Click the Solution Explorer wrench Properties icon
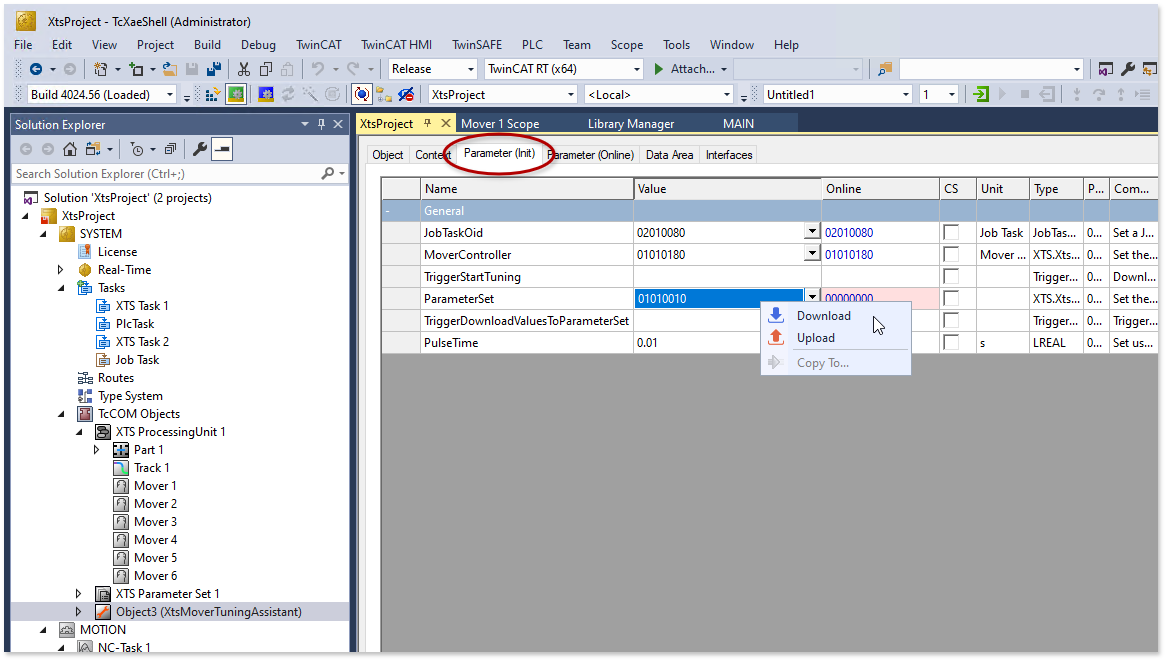The image size is (1166, 660). click(199, 149)
